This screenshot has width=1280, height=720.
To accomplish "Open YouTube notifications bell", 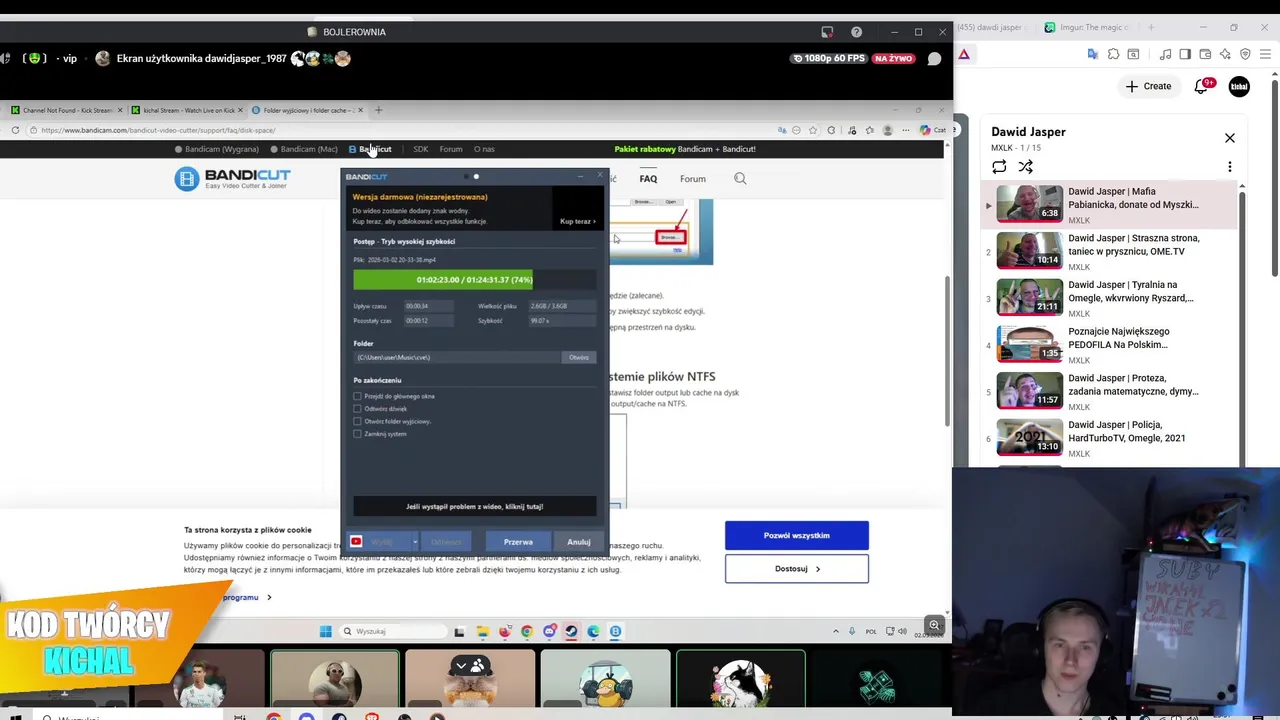I will (x=1202, y=86).
